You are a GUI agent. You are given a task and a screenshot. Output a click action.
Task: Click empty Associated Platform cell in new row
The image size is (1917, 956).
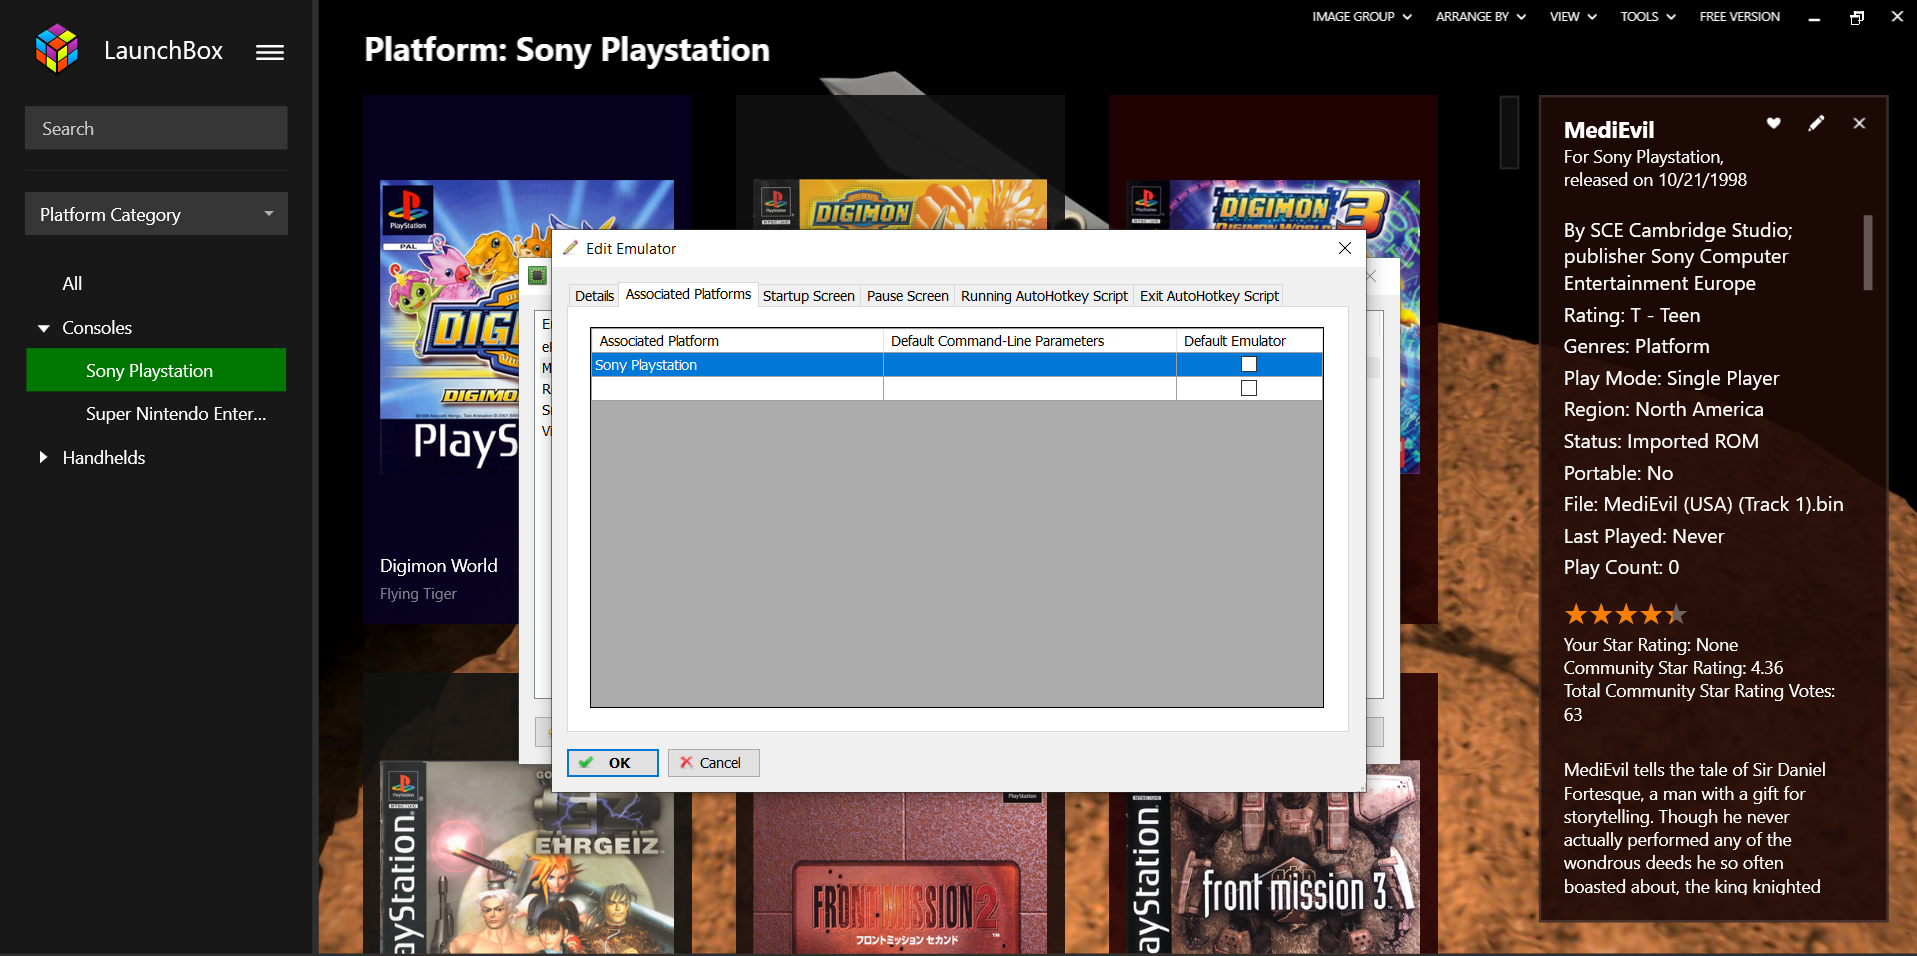pos(737,389)
